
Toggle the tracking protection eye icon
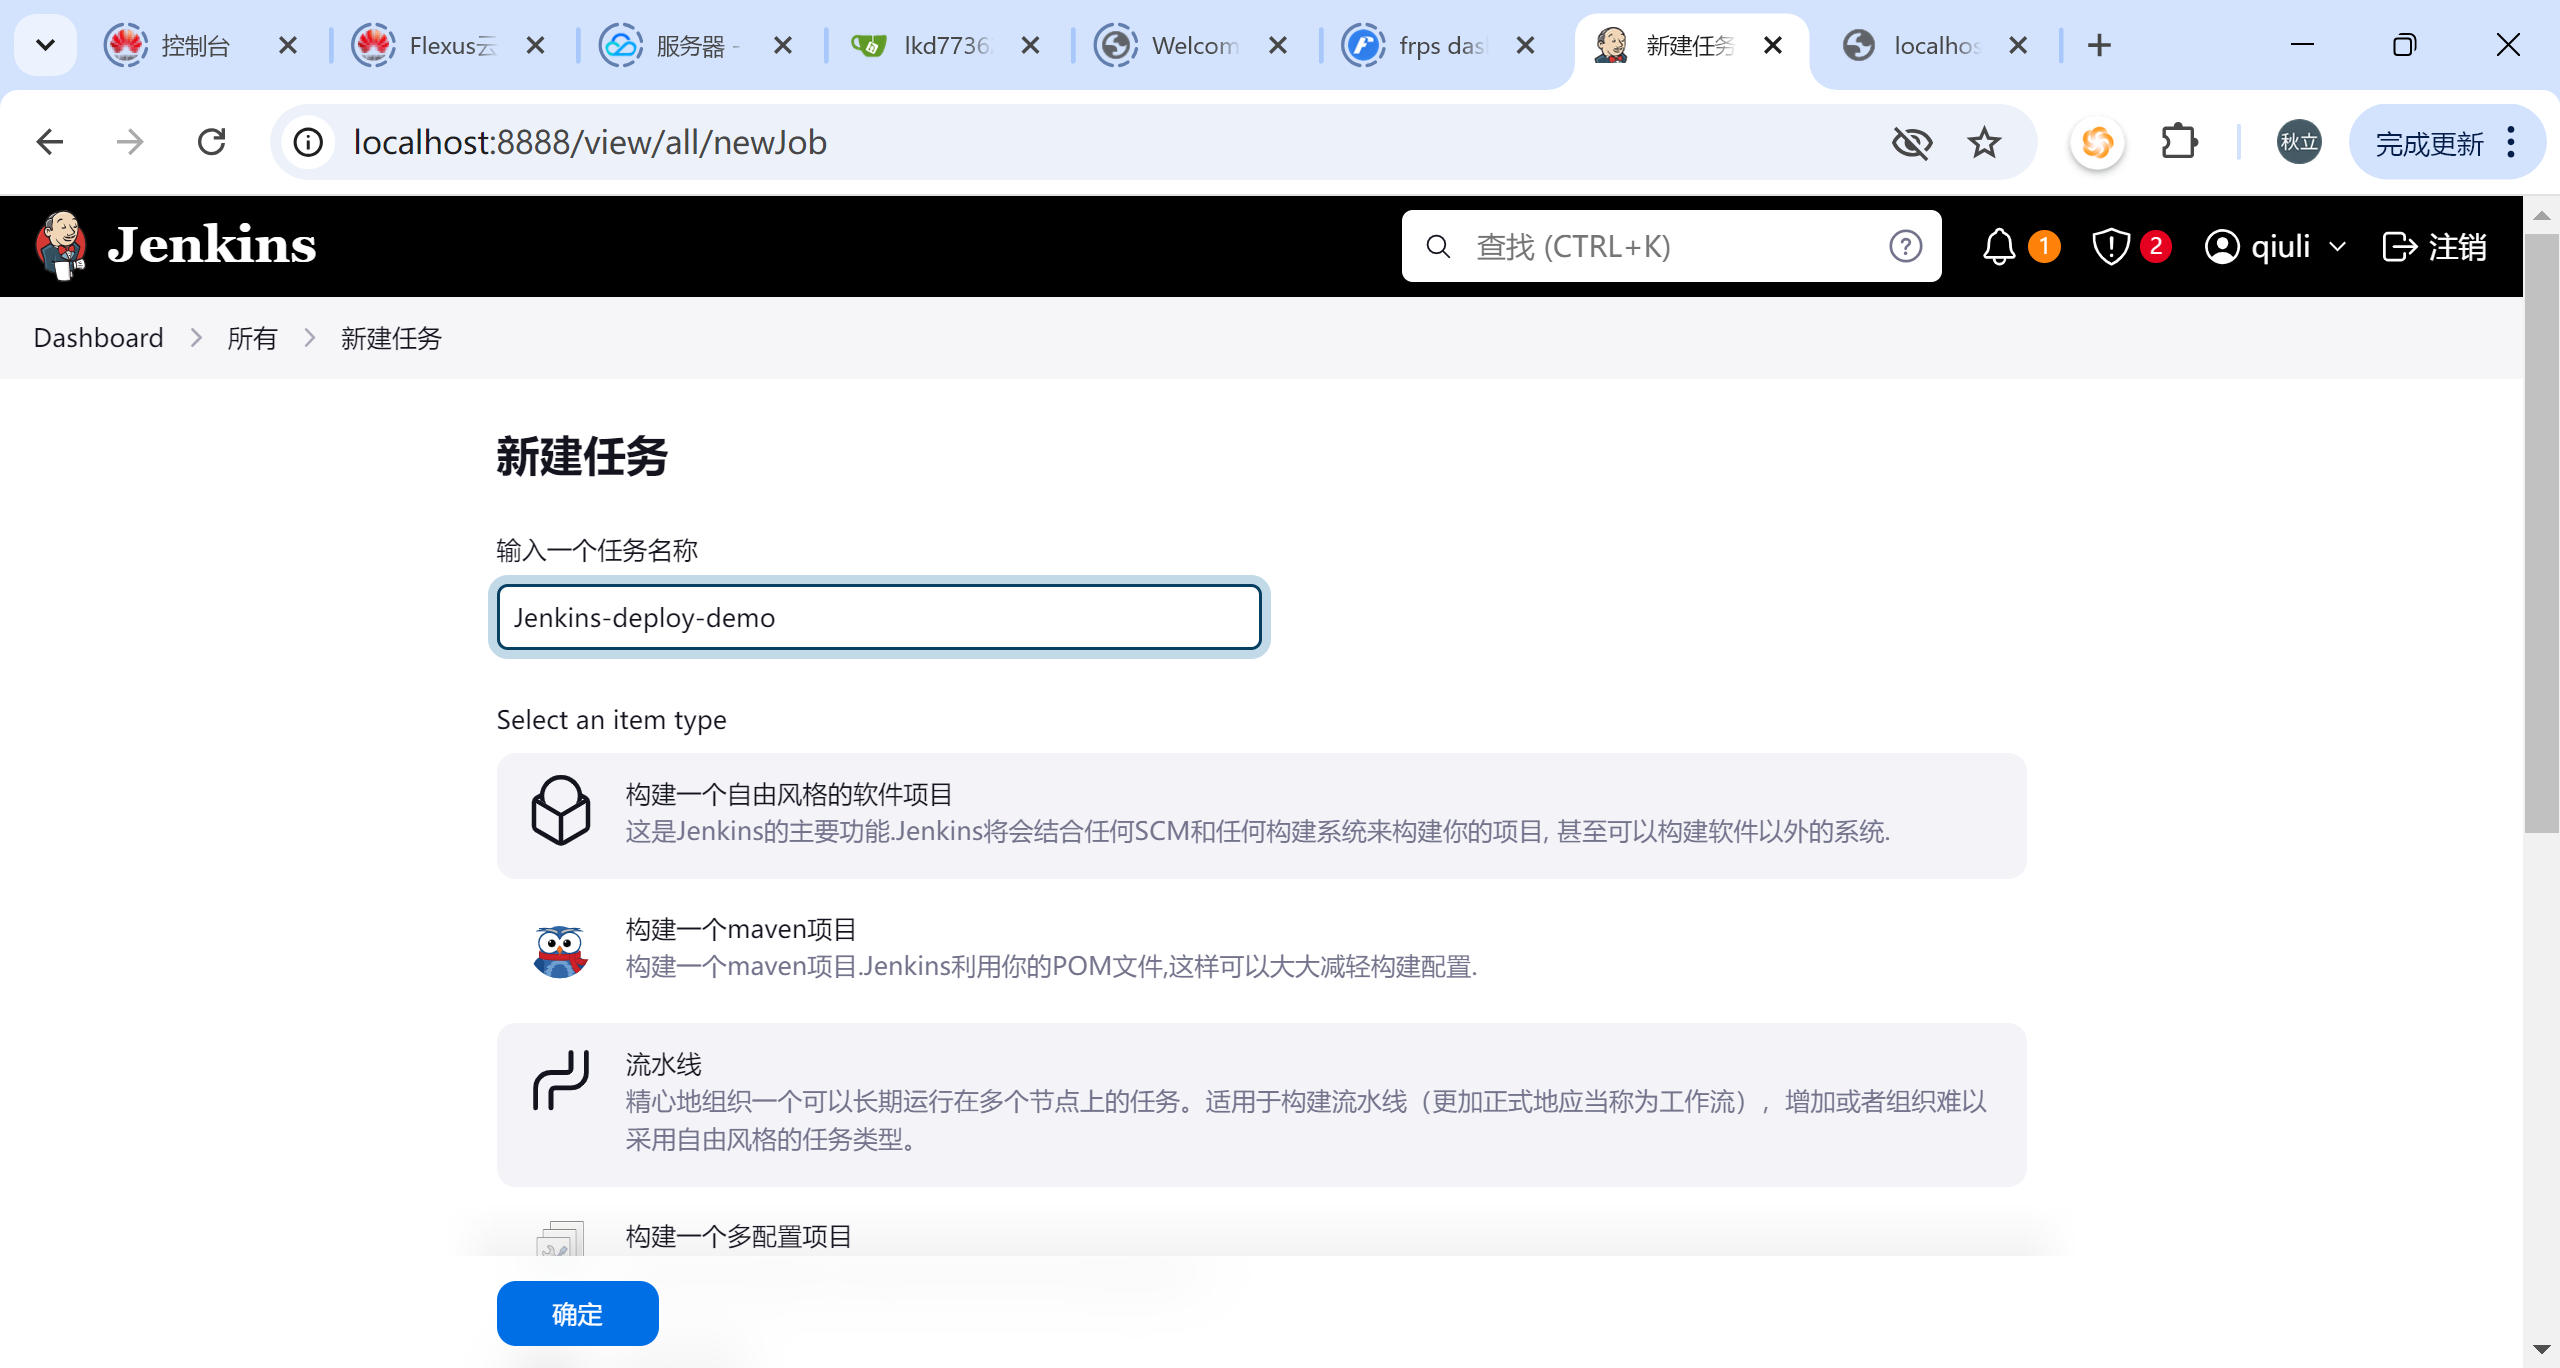1911,143
